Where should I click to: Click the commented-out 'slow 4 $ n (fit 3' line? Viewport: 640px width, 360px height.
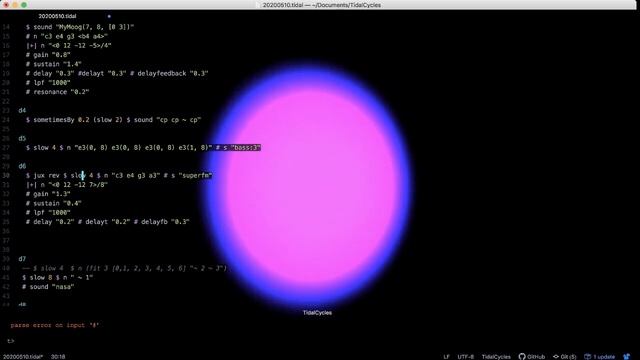point(124,268)
